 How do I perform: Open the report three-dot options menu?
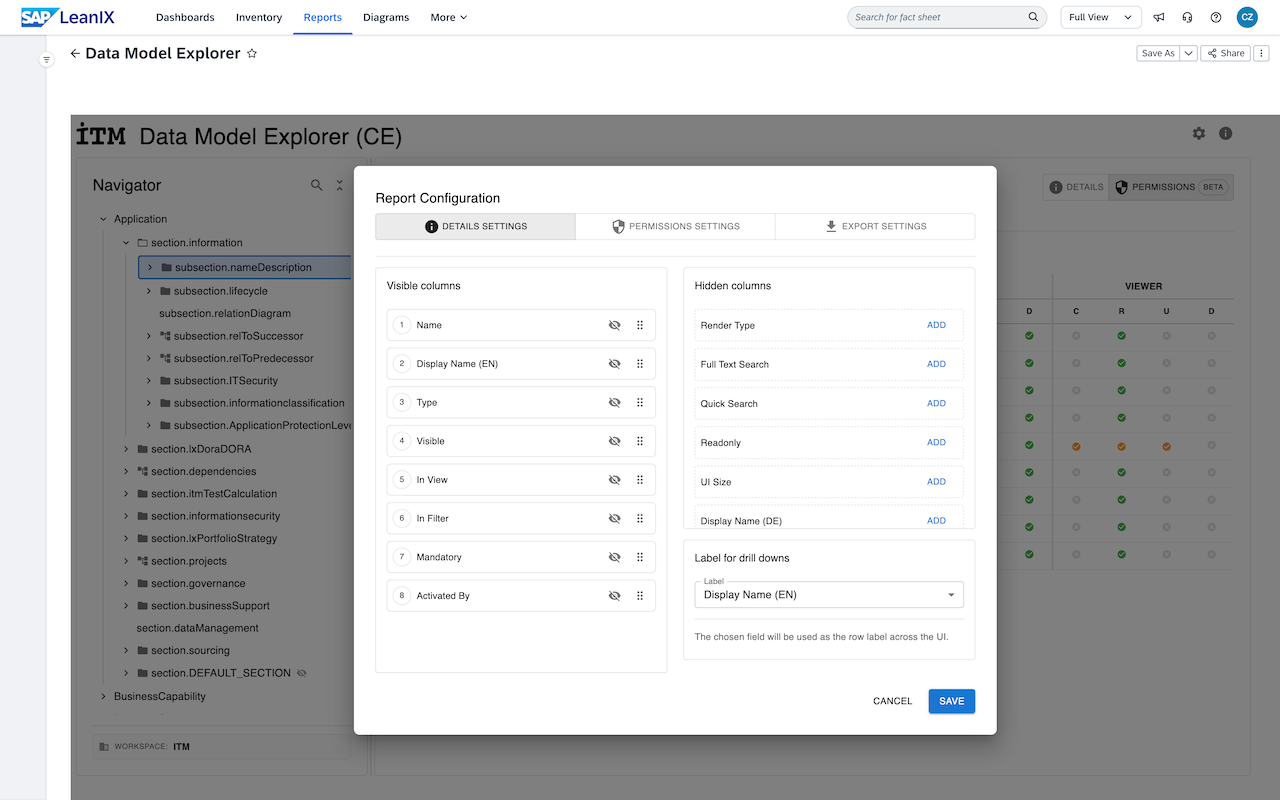1261,53
